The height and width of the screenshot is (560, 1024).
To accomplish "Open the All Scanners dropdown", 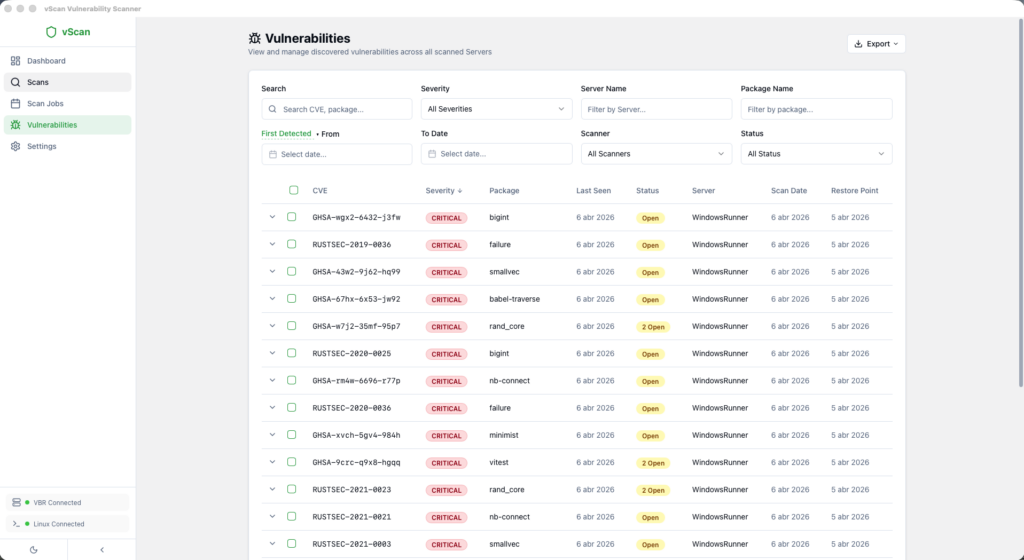I will coord(656,154).
